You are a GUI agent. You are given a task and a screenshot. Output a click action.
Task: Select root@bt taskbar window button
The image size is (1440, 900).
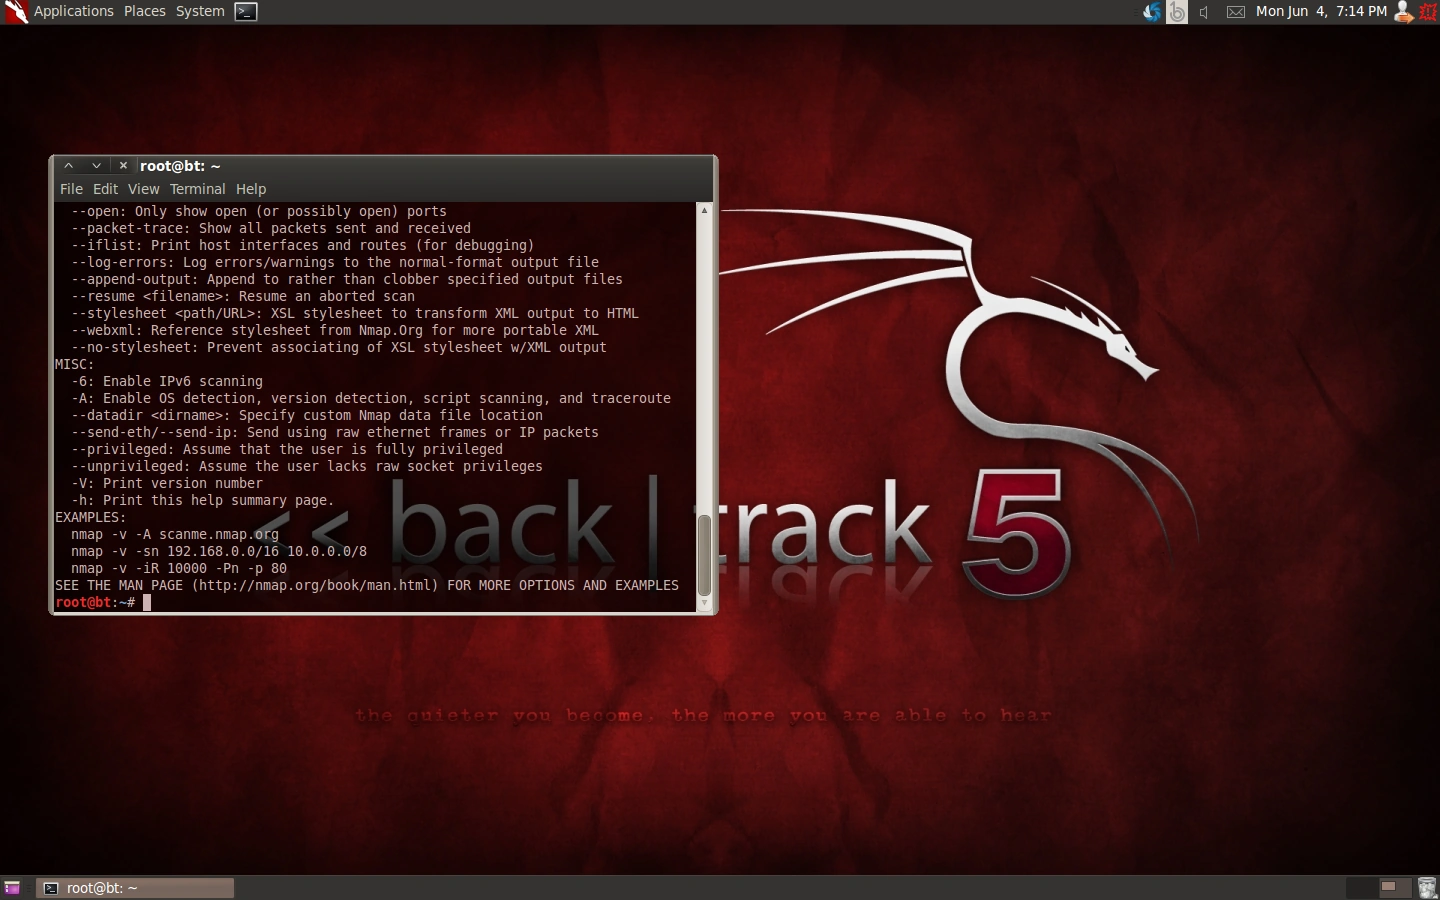pyautogui.click(x=135, y=888)
